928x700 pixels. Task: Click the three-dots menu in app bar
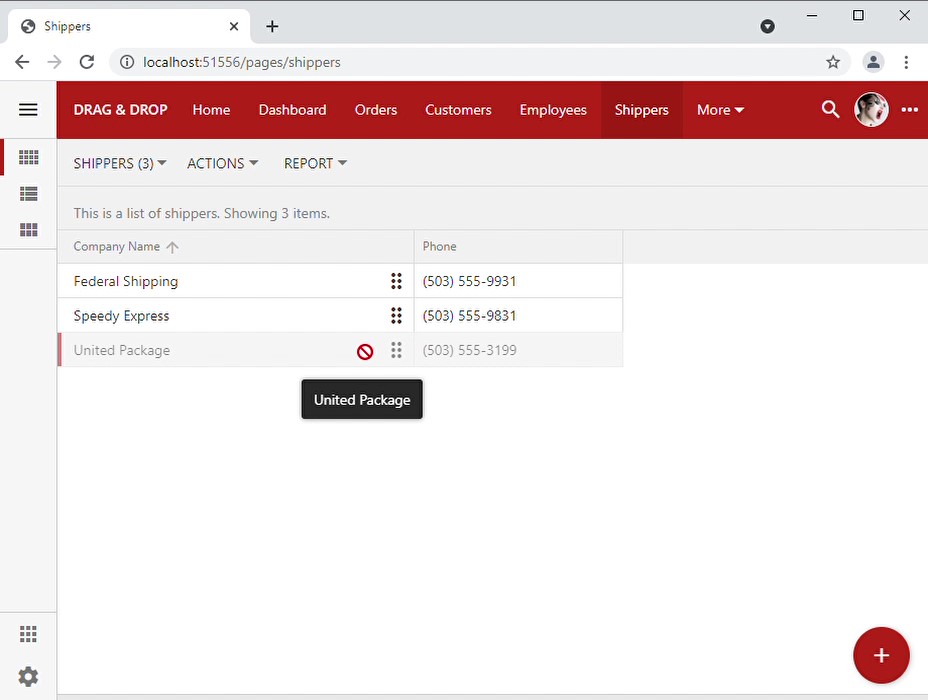point(909,110)
